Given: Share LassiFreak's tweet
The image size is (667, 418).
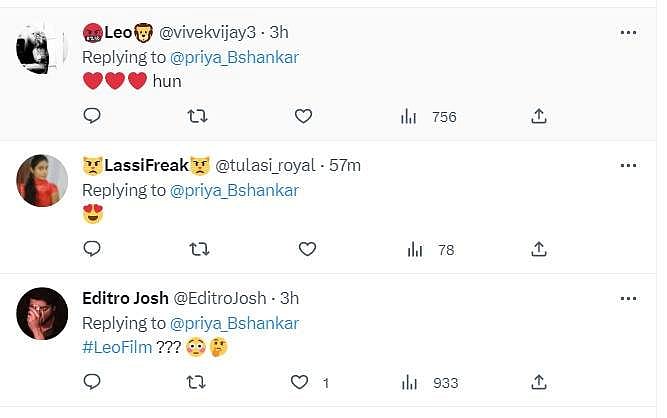Looking at the screenshot, I should pos(539,249).
